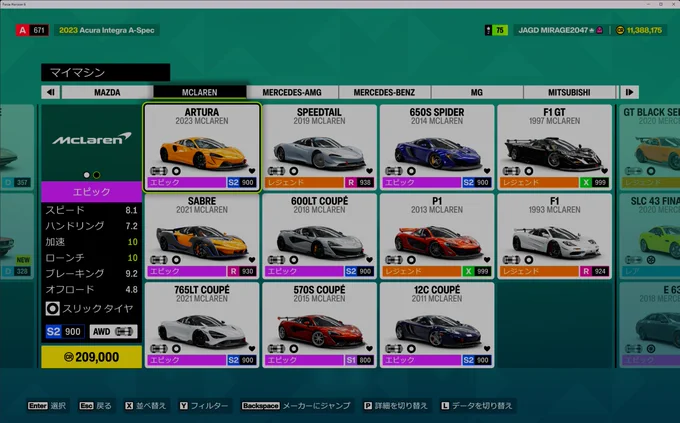Screen dimensions: 680x423
Task: Click the heart icon on 570S Coupé card
Action: 369,348
